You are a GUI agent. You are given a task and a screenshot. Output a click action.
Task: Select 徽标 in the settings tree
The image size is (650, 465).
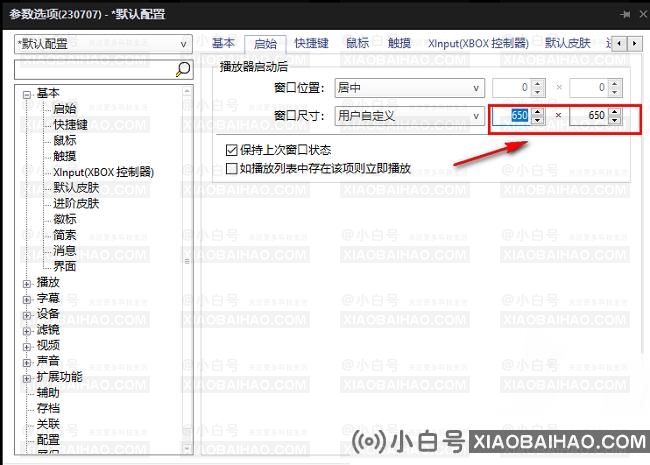coord(65,219)
